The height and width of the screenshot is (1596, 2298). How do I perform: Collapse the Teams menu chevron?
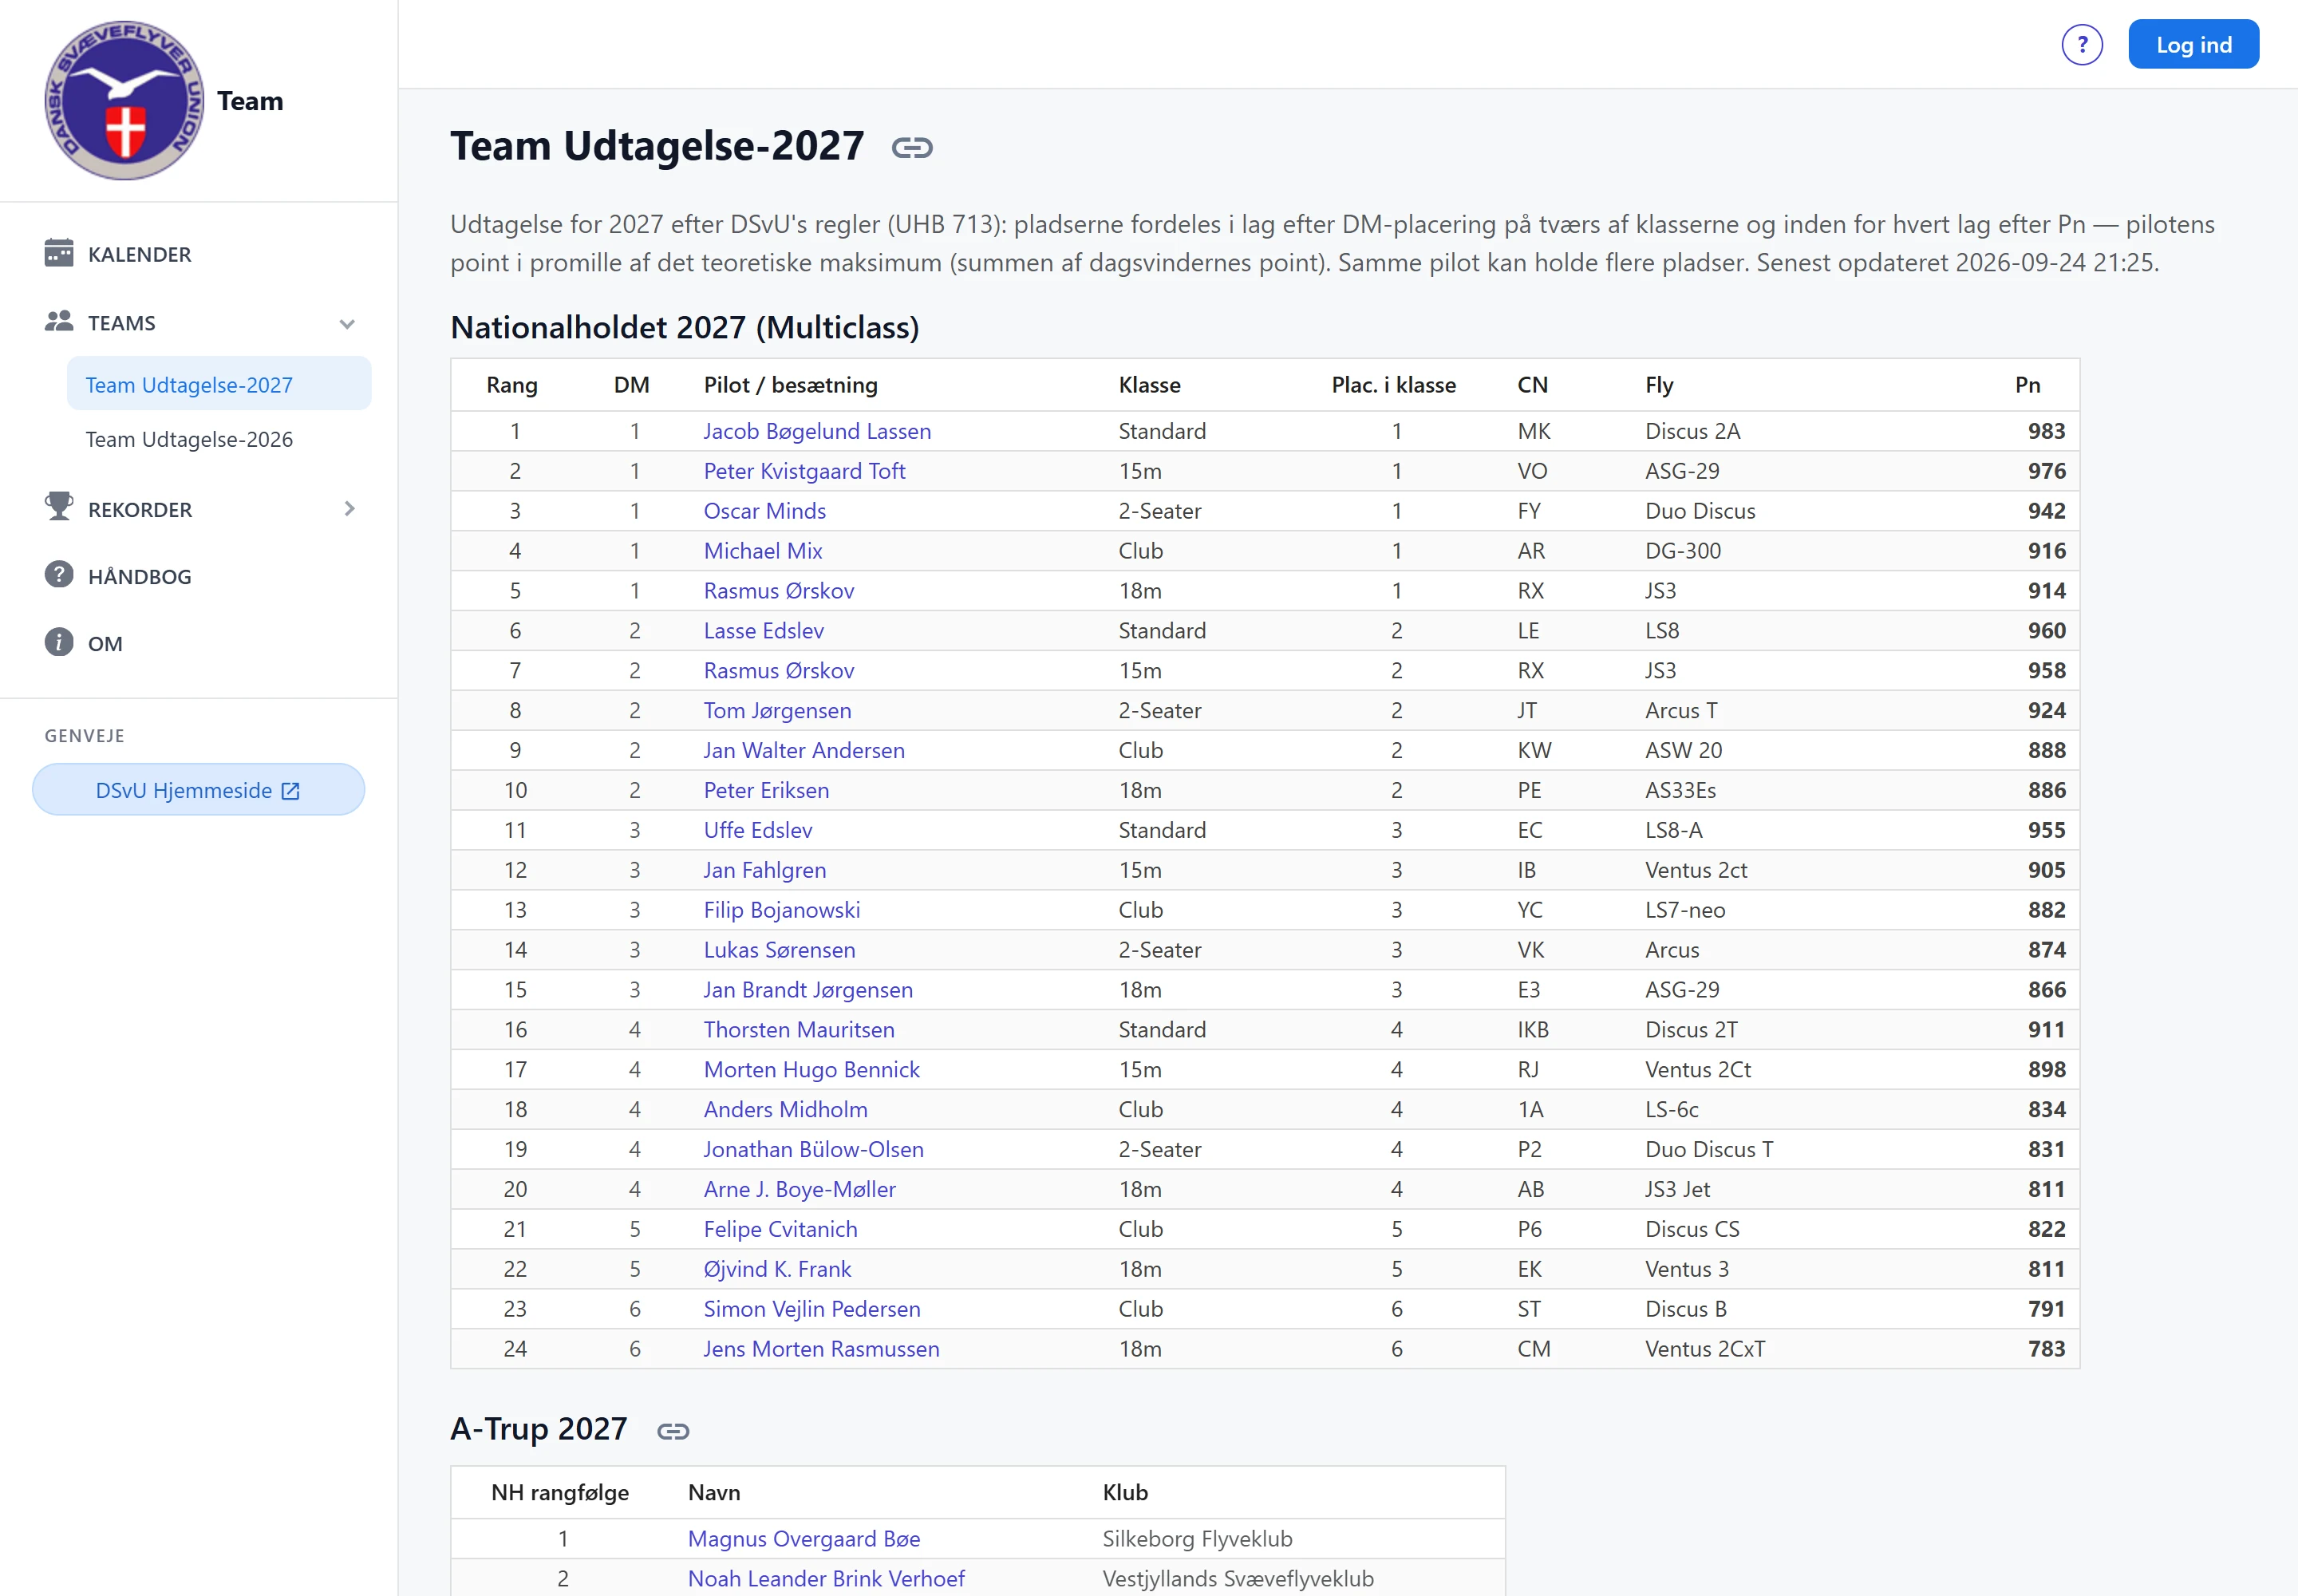pos(347,324)
